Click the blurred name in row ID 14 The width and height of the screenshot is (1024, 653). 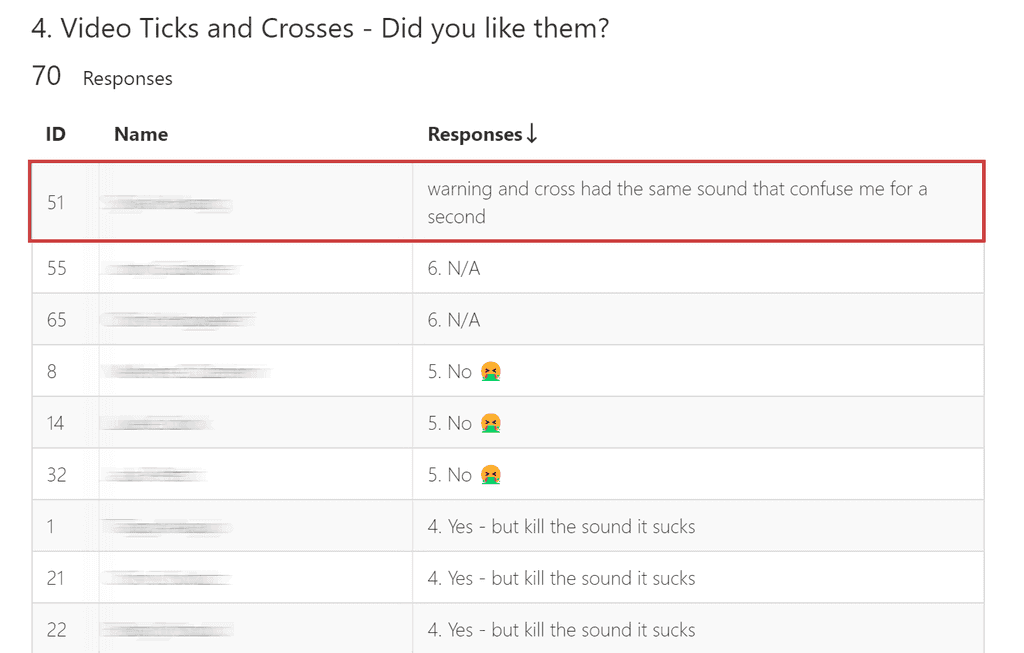point(160,424)
